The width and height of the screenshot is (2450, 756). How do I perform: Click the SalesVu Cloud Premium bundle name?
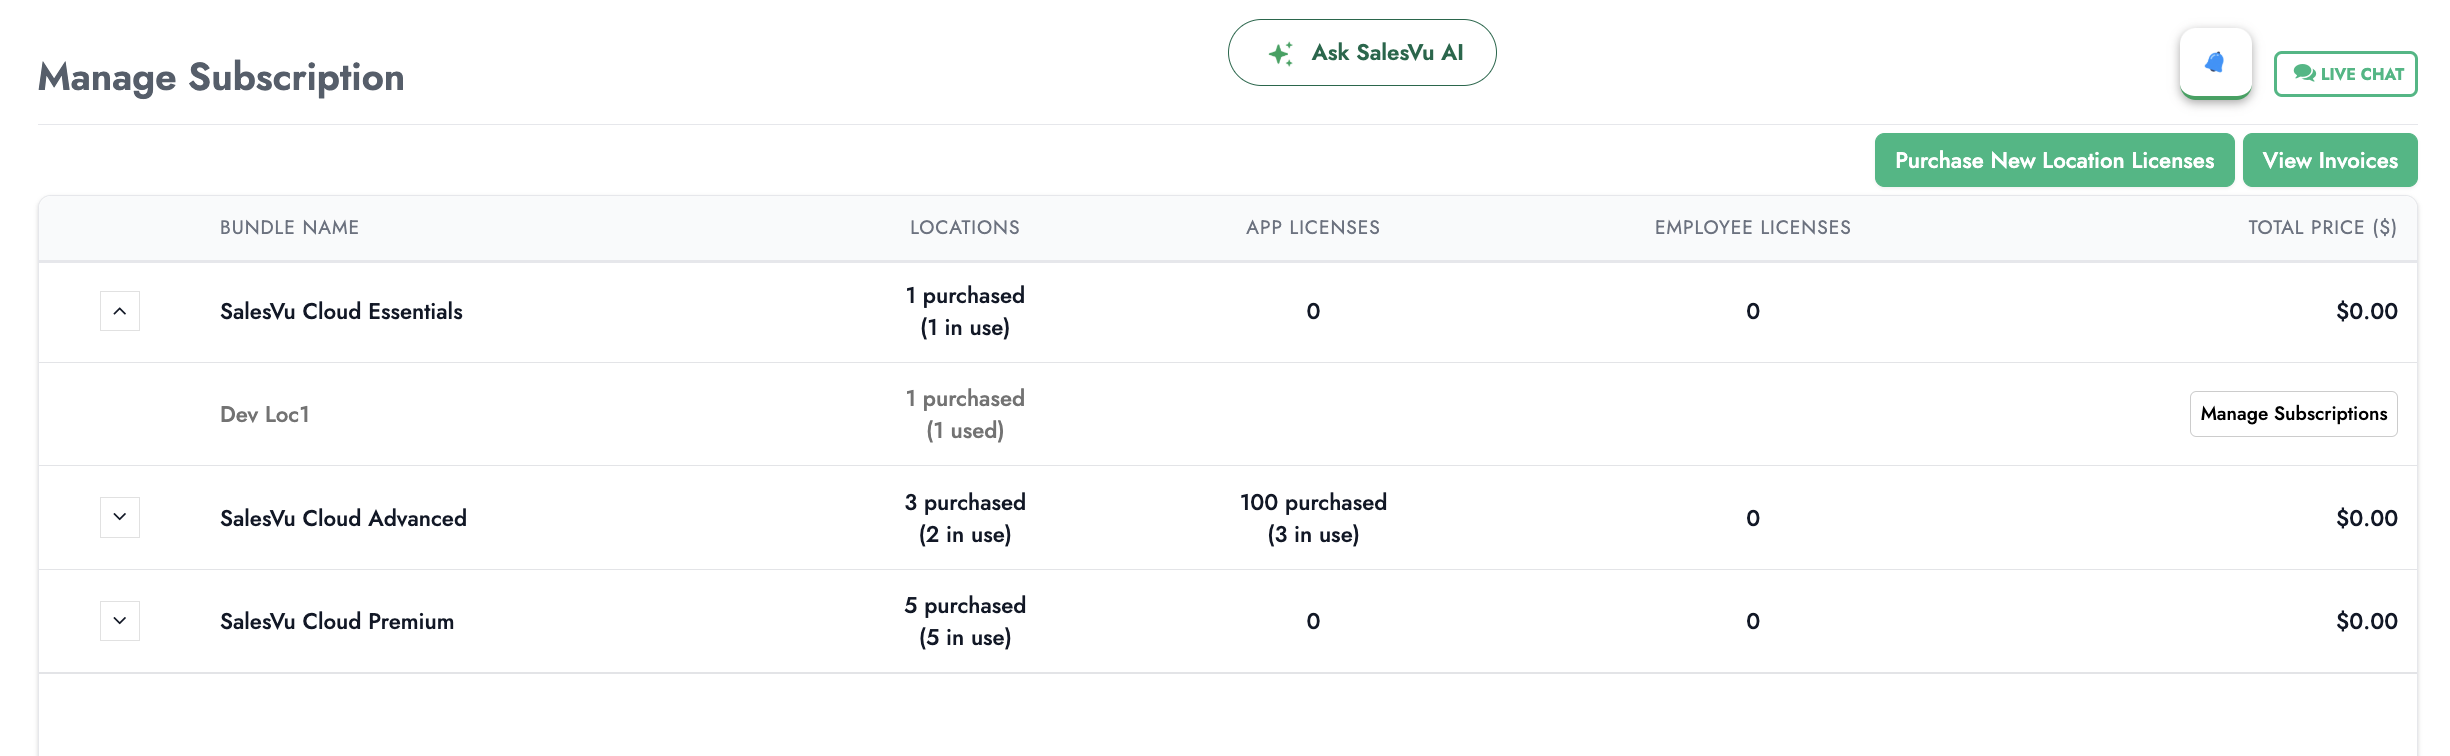tap(337, 622)
